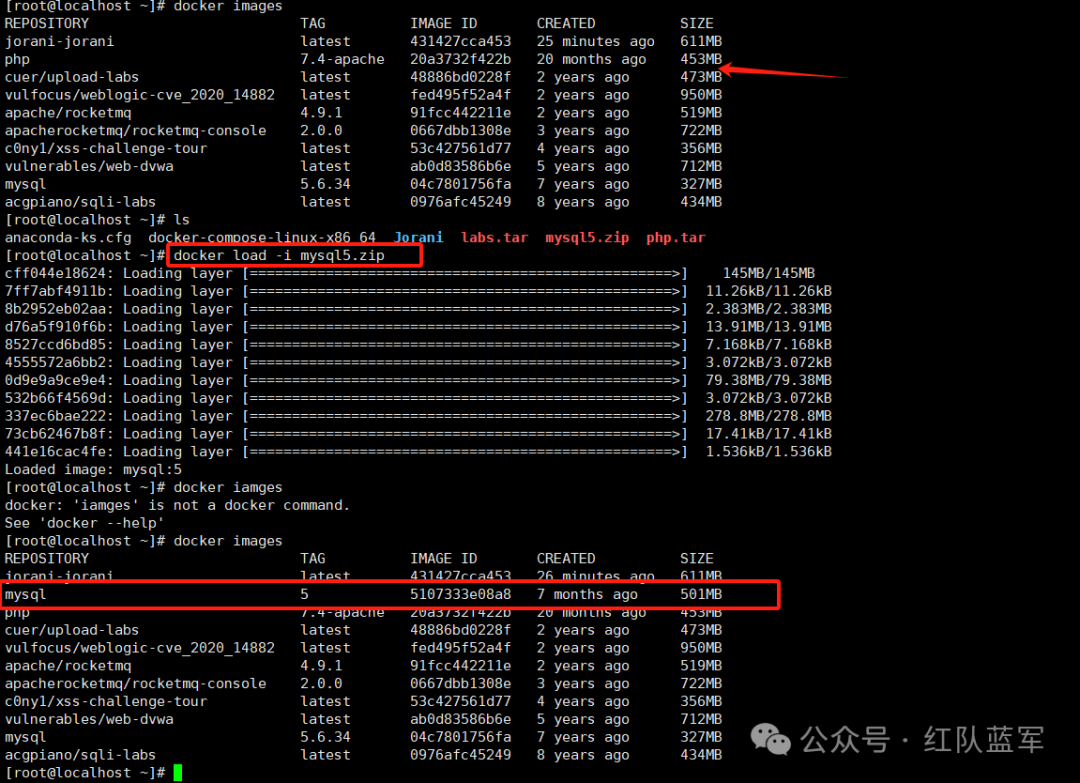Select layer ID '8b2952eb02aa'
Viewport: 1080px width, 783px height.
[55, 309]
